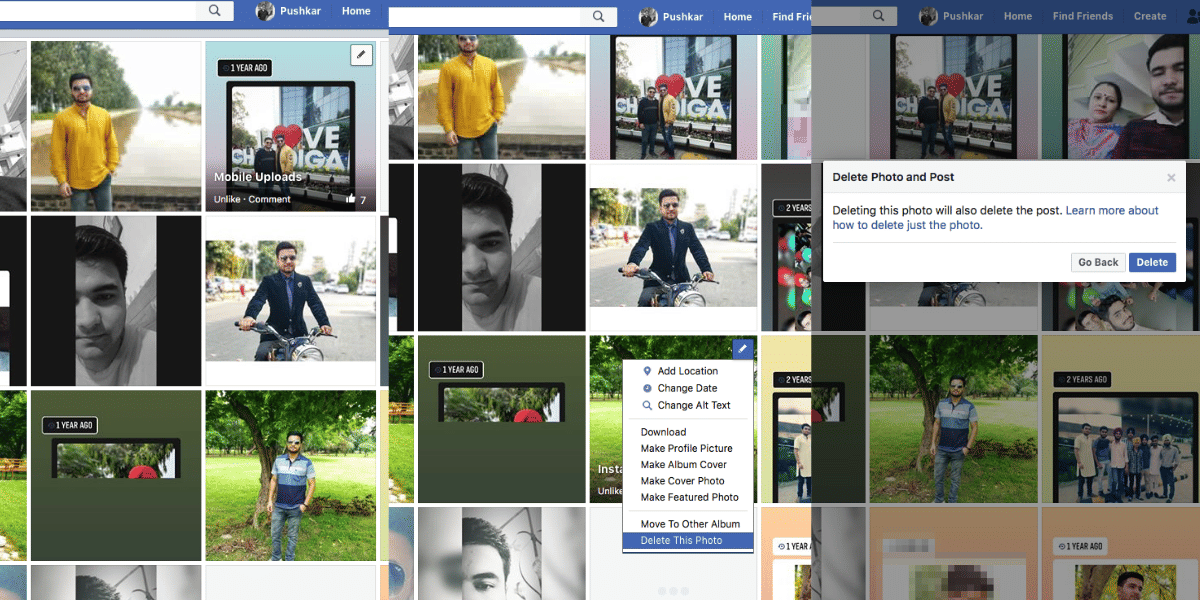Click the pencil edit icon on the park photo
Viewport: 1200px width, 600px height.
pyautogui.click(x=742, y=349)
